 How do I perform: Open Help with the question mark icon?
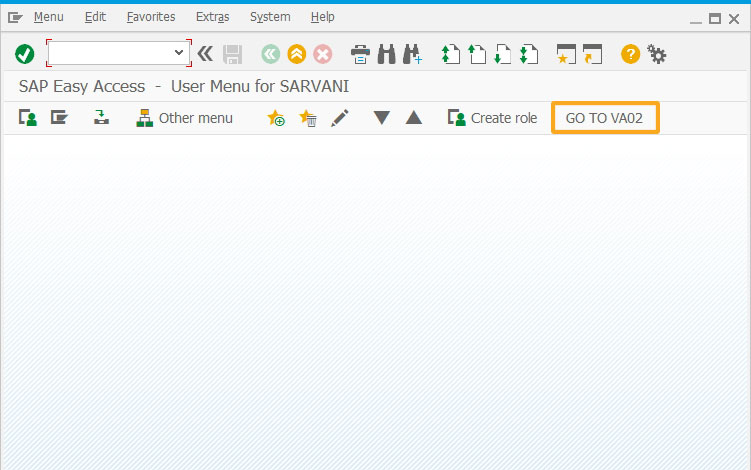[630, 54]
